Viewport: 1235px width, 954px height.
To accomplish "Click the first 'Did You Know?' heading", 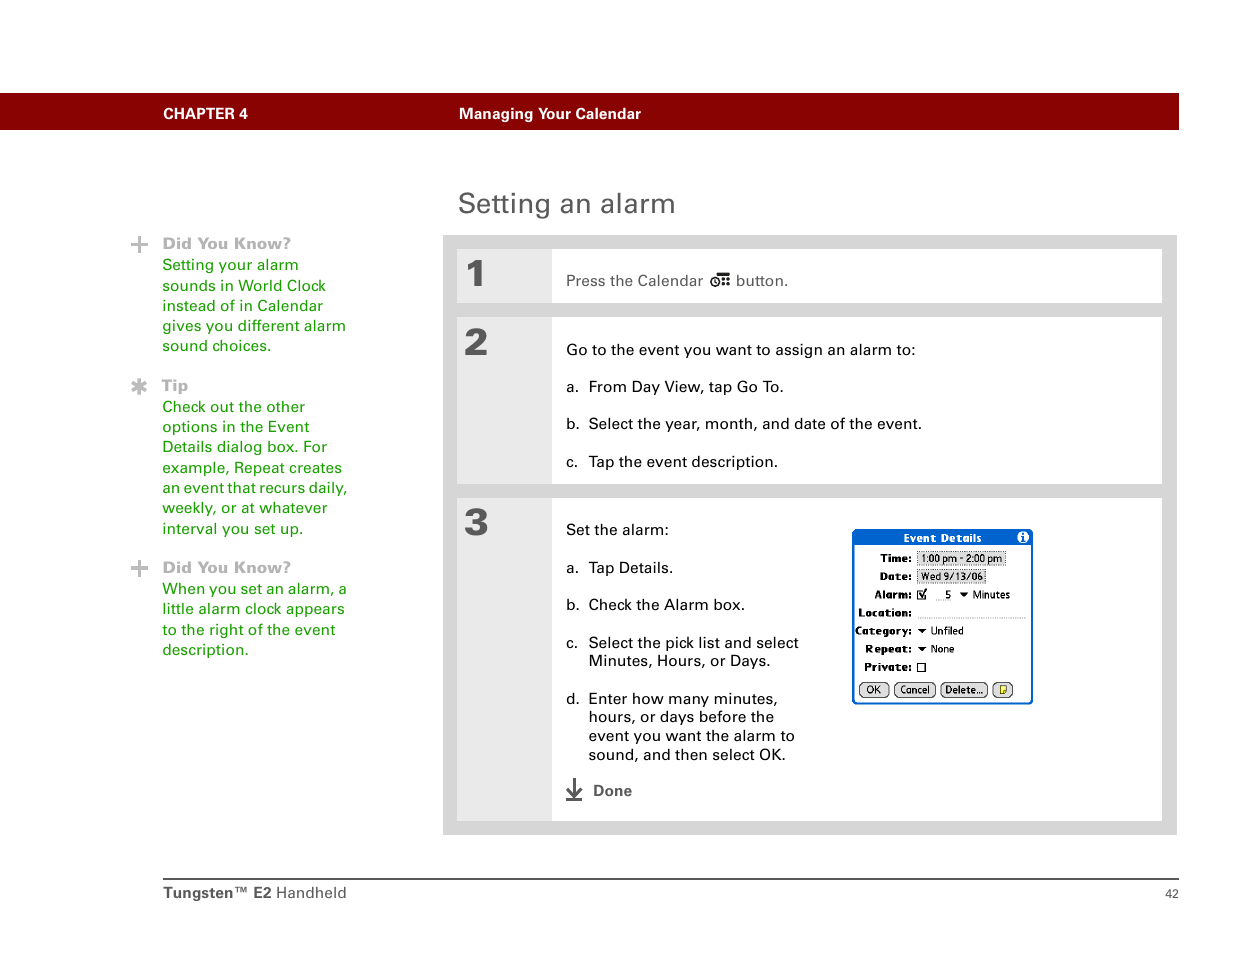I will point(227,244).
